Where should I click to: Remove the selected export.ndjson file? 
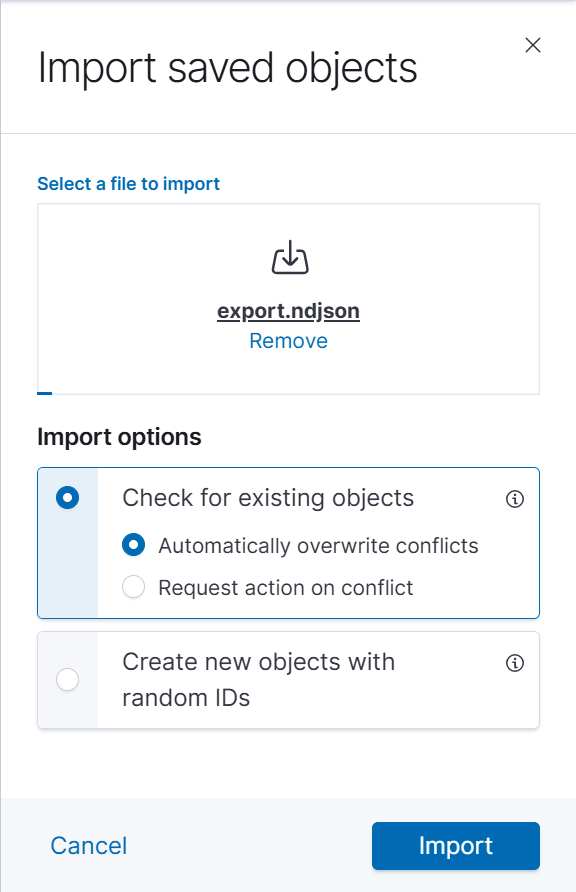tap(288, 341)
